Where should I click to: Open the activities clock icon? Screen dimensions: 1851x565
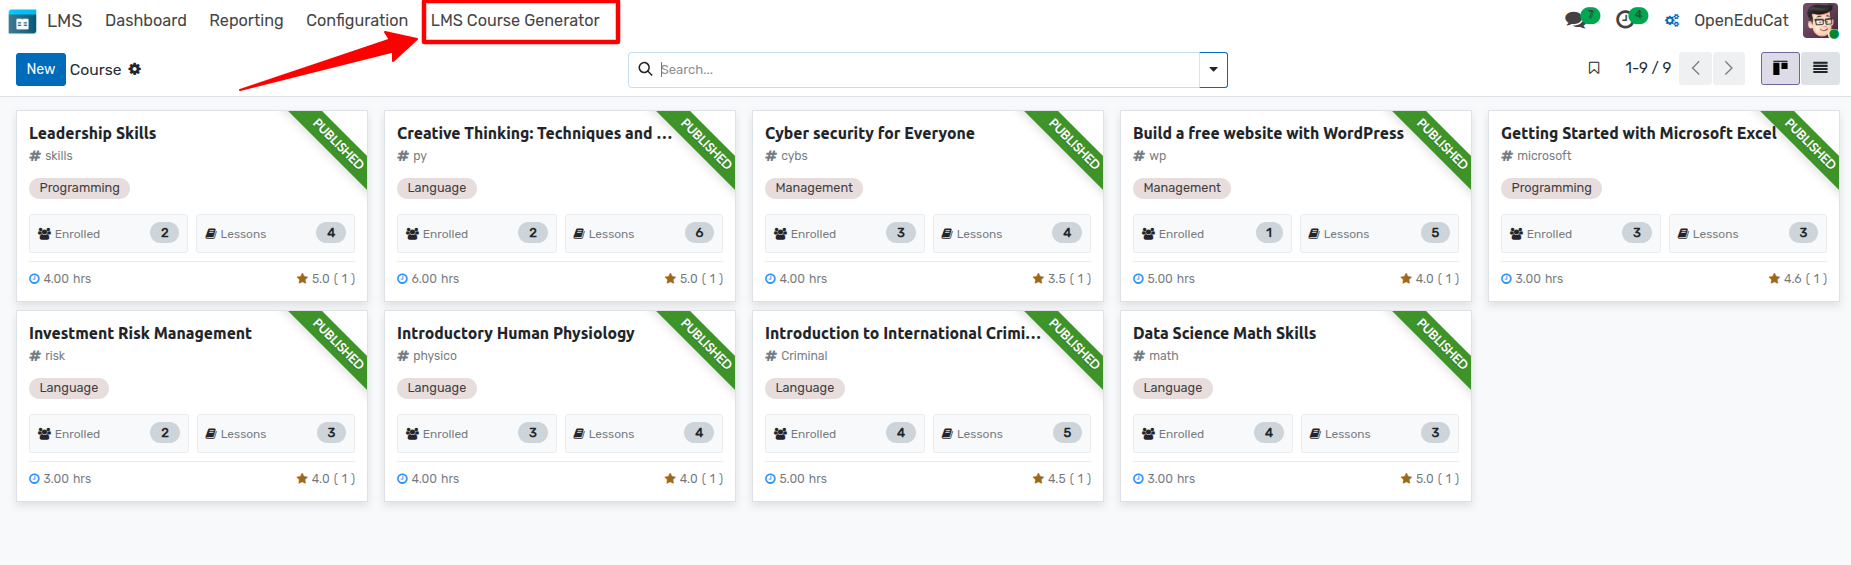coord(1625,20)
